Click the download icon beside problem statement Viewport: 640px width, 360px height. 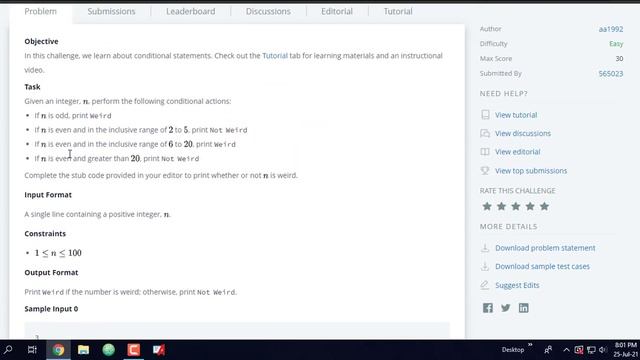(485, 248)
